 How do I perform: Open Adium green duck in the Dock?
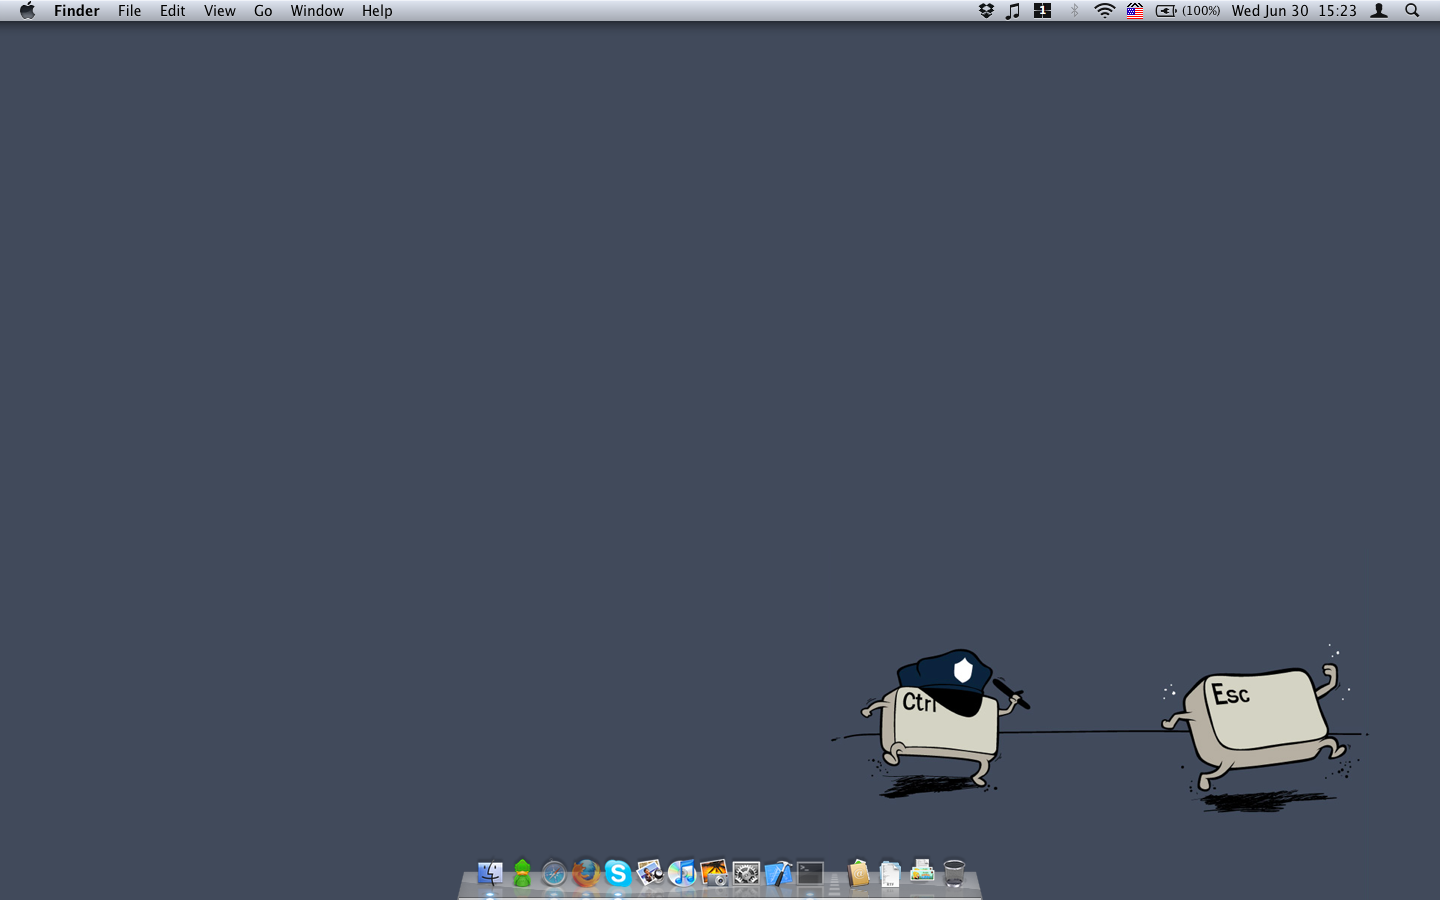522,873
